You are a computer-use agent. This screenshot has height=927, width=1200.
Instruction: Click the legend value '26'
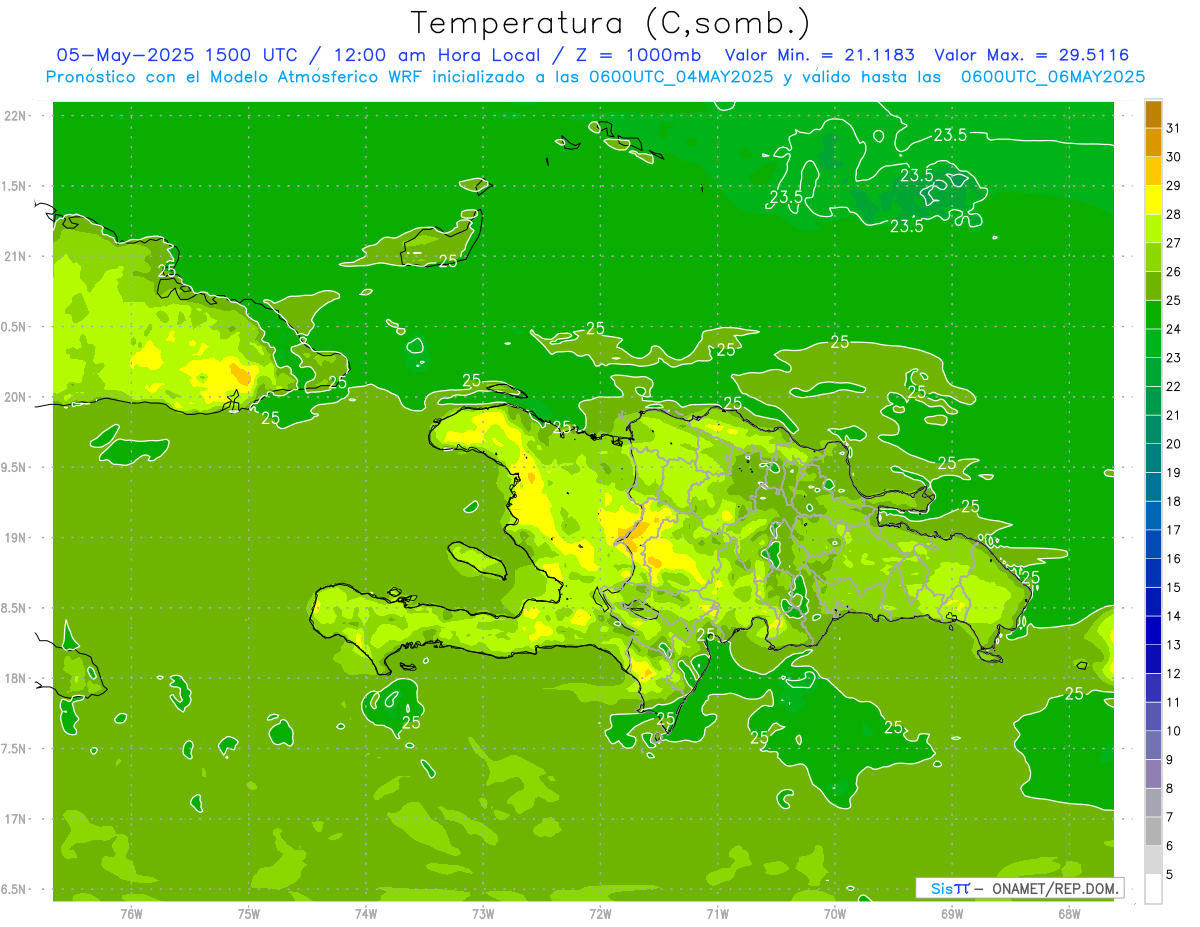click(x=1174, y=272)
